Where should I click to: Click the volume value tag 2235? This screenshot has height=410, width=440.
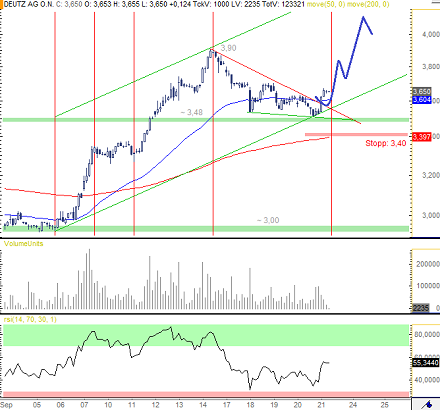click(x=421, y=308)
